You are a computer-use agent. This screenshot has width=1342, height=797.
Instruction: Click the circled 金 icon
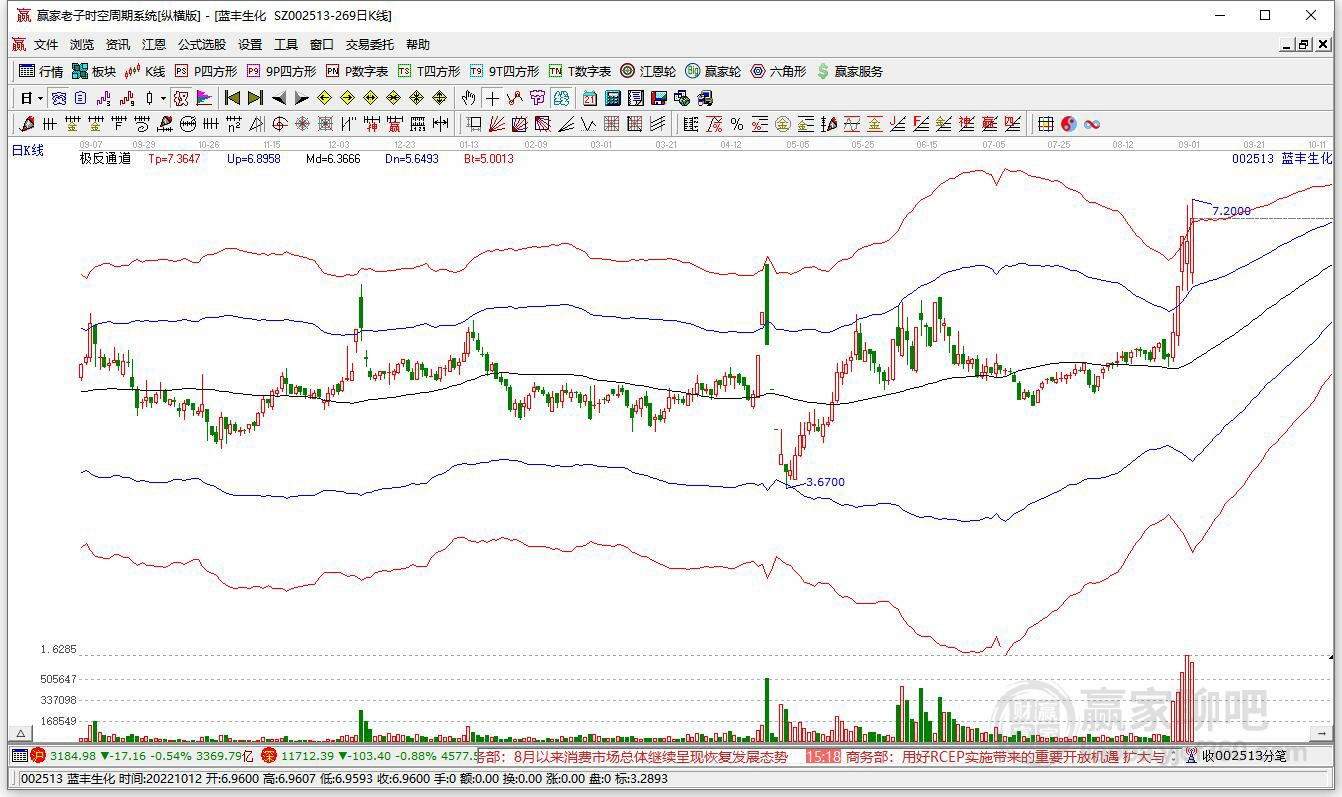783,124
